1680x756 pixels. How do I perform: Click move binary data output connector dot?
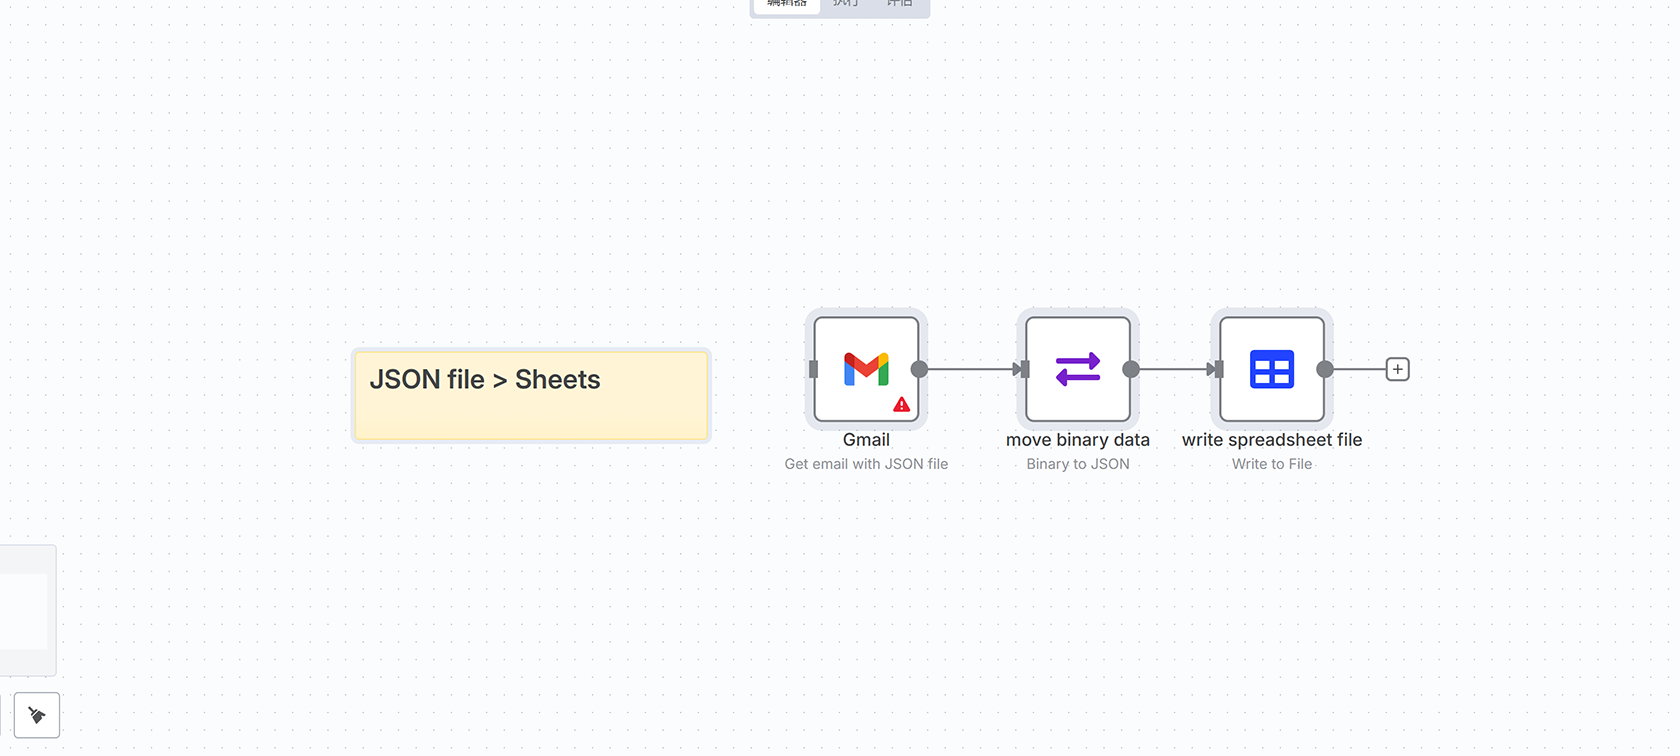pos(1131,369)
